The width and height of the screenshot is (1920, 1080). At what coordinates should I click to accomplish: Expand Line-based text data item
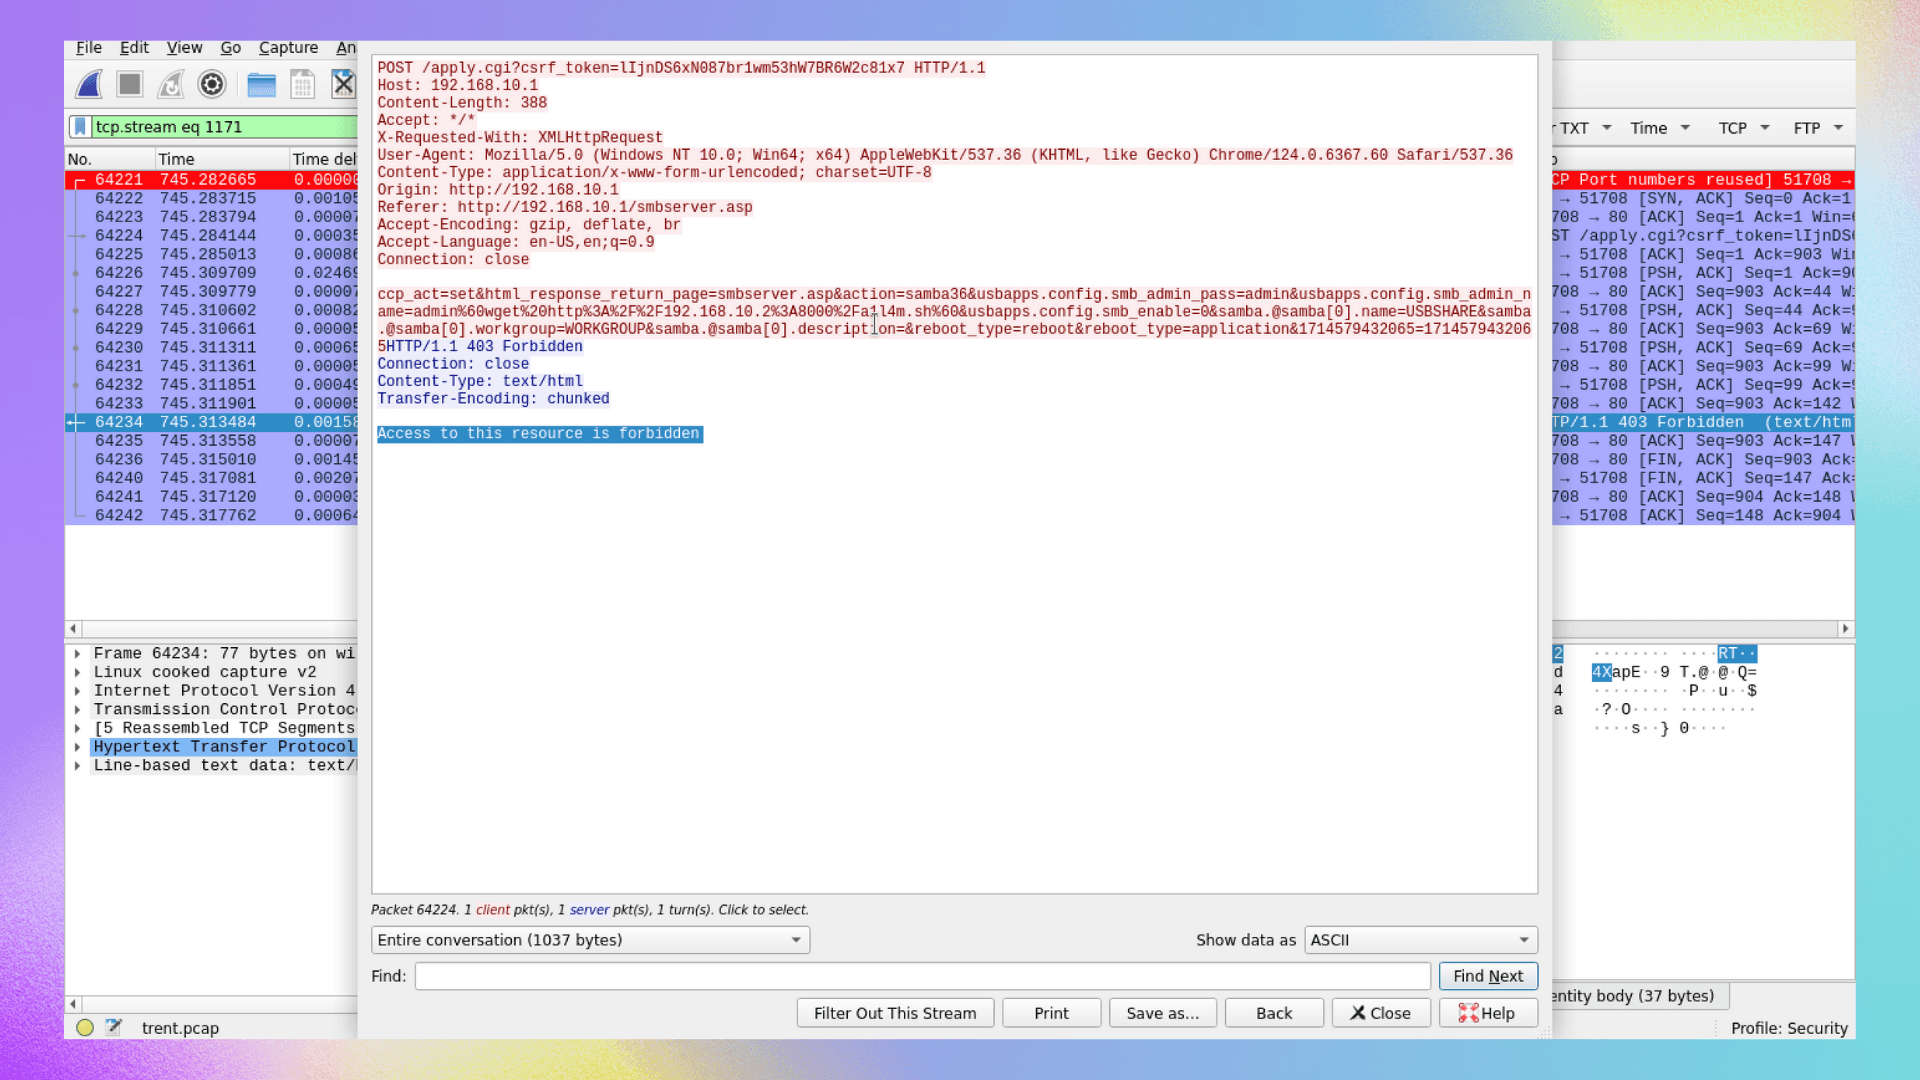(77, 766)
